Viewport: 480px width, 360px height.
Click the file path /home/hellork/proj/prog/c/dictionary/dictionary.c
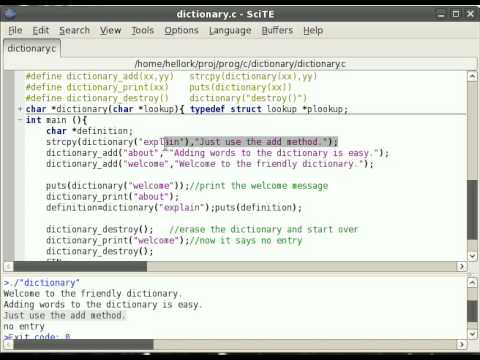pyautogui.click(x=240, y=64)
